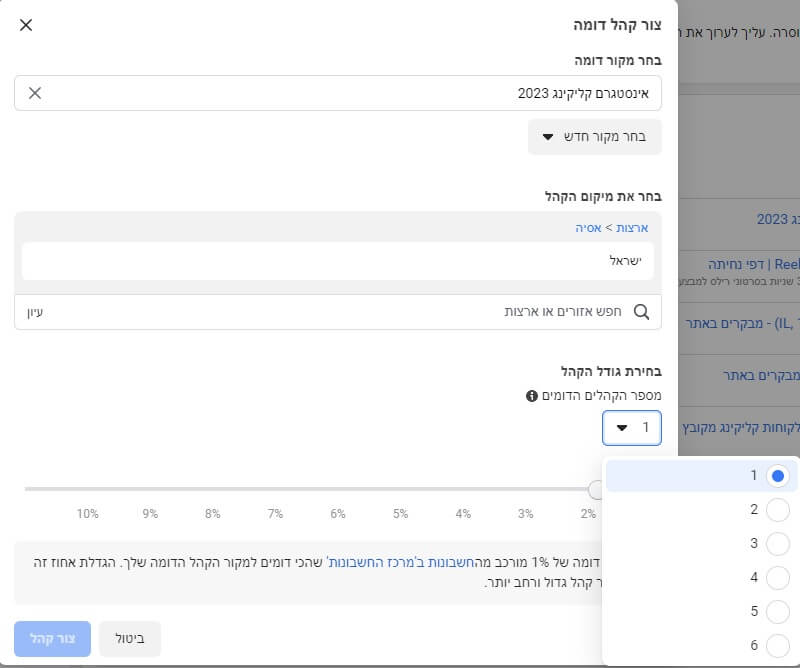This screenshot has height=668, width=800.
Task: Remove the אינסטגרם קליקינג 2023 source with X
Action: point(34,93)
